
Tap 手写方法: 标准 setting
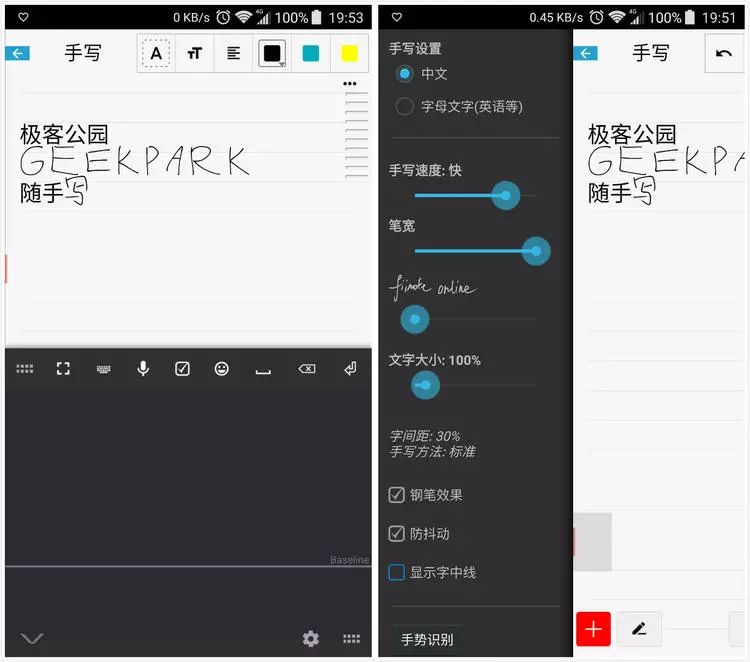(x=432, y=451)
